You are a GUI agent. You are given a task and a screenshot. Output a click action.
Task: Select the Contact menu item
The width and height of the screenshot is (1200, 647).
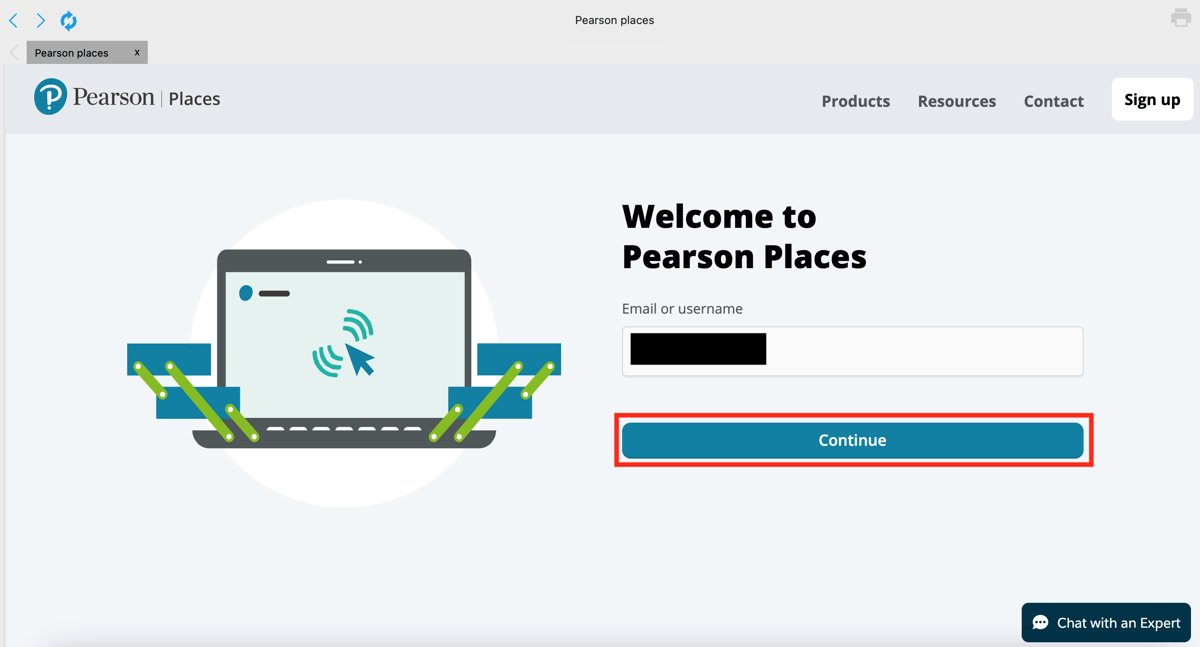point(1053,101)
